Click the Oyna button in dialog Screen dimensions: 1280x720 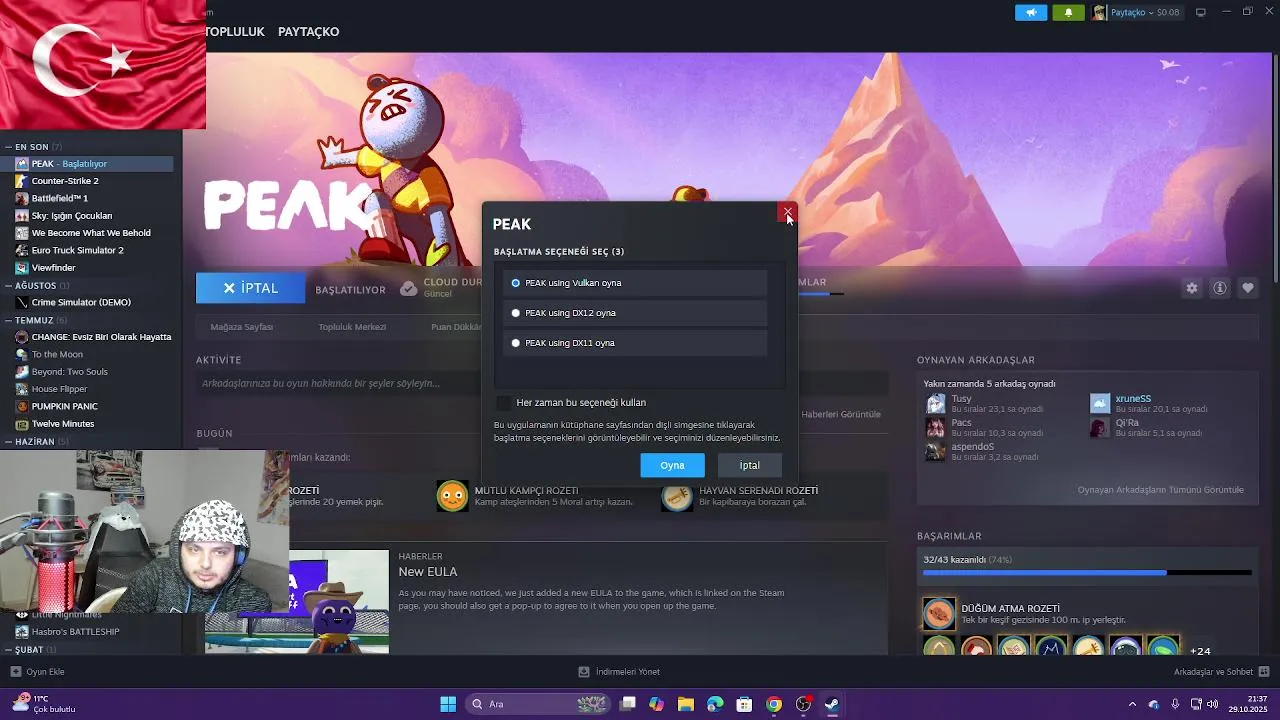click(672, 465)
